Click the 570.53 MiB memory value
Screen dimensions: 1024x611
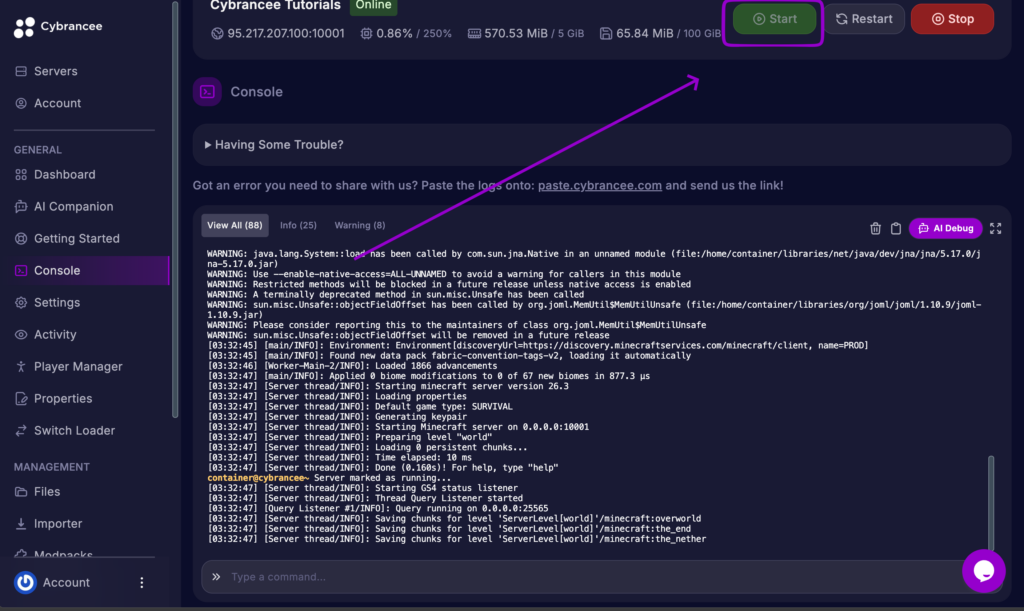point(515,33)
